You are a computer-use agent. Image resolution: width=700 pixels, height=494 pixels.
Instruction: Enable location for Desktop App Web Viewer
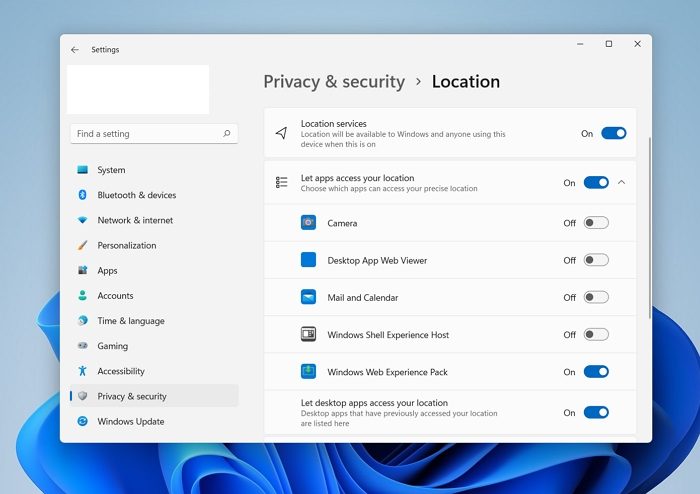point(596,260)
